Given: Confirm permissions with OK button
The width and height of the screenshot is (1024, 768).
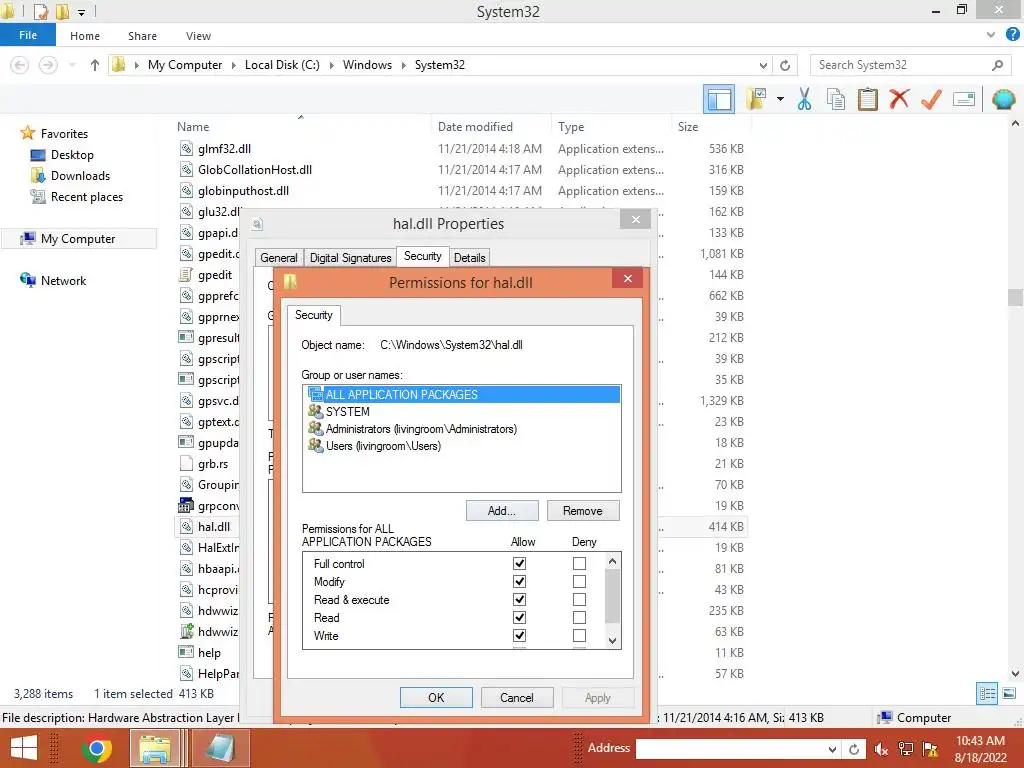Looking at the screenshot, I should click(x=436, y=697).
